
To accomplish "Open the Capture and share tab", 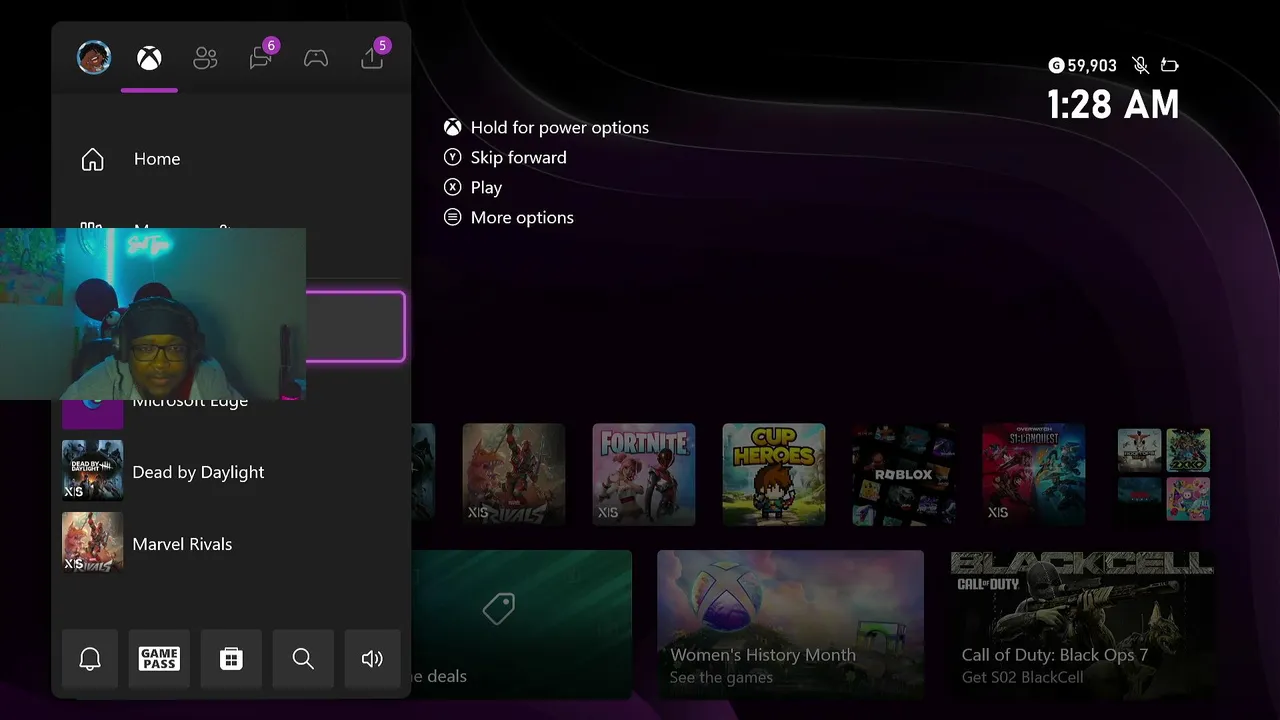I will (372, 58).
